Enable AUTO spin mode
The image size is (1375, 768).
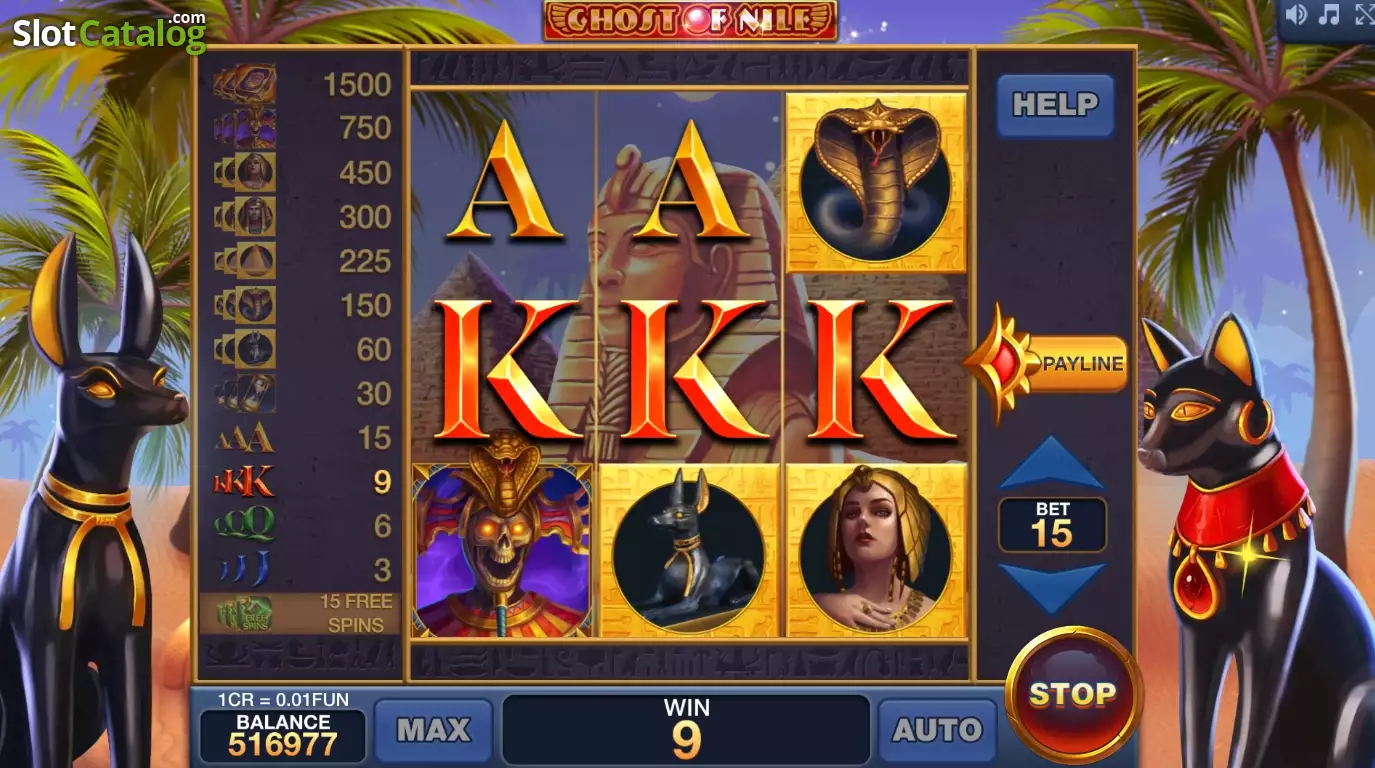(x=937, y=730)
